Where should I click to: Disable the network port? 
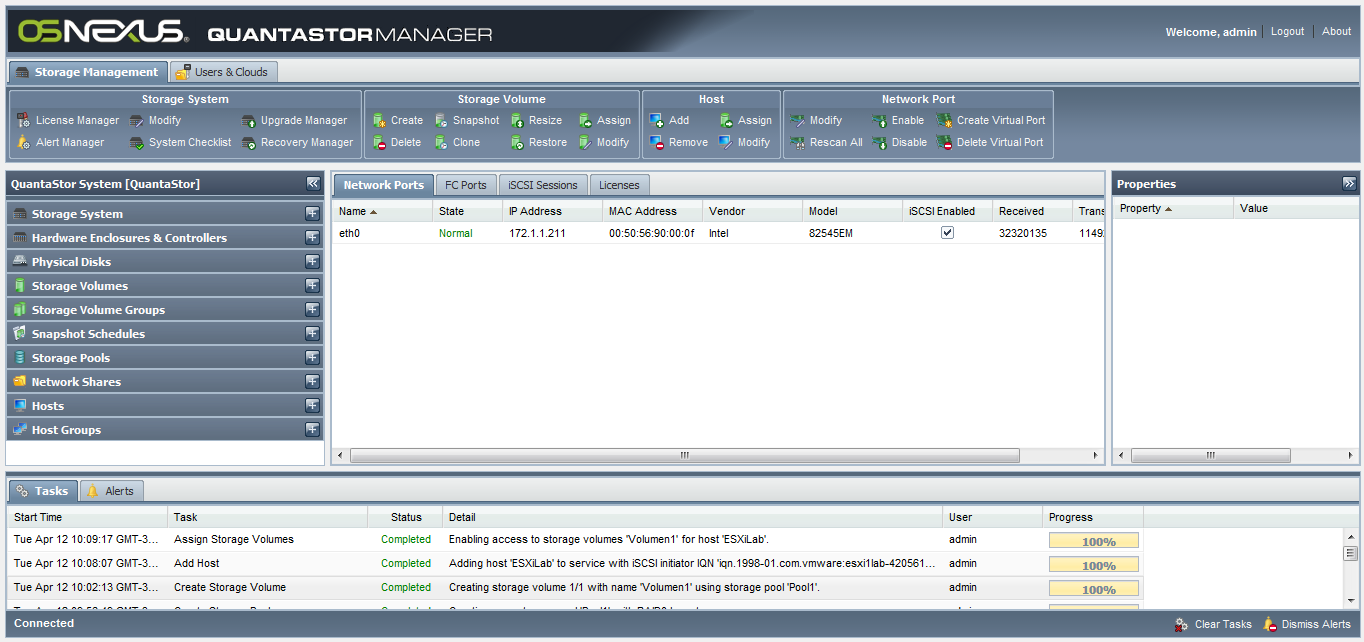(899, 142)
